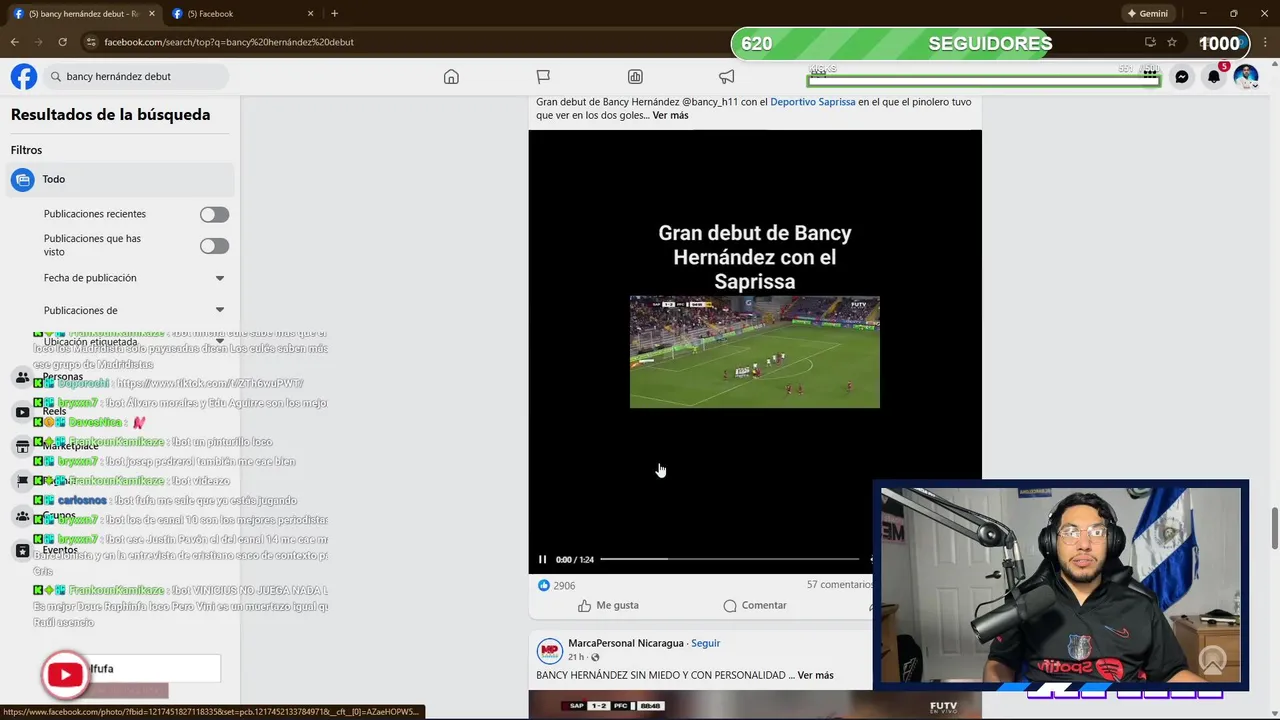Viewport: 1280px width, 720px height.
Task: Open the MarcaPersonal Nicaragua profile picture
Action: pyautogui.click(x=550, y=651)
